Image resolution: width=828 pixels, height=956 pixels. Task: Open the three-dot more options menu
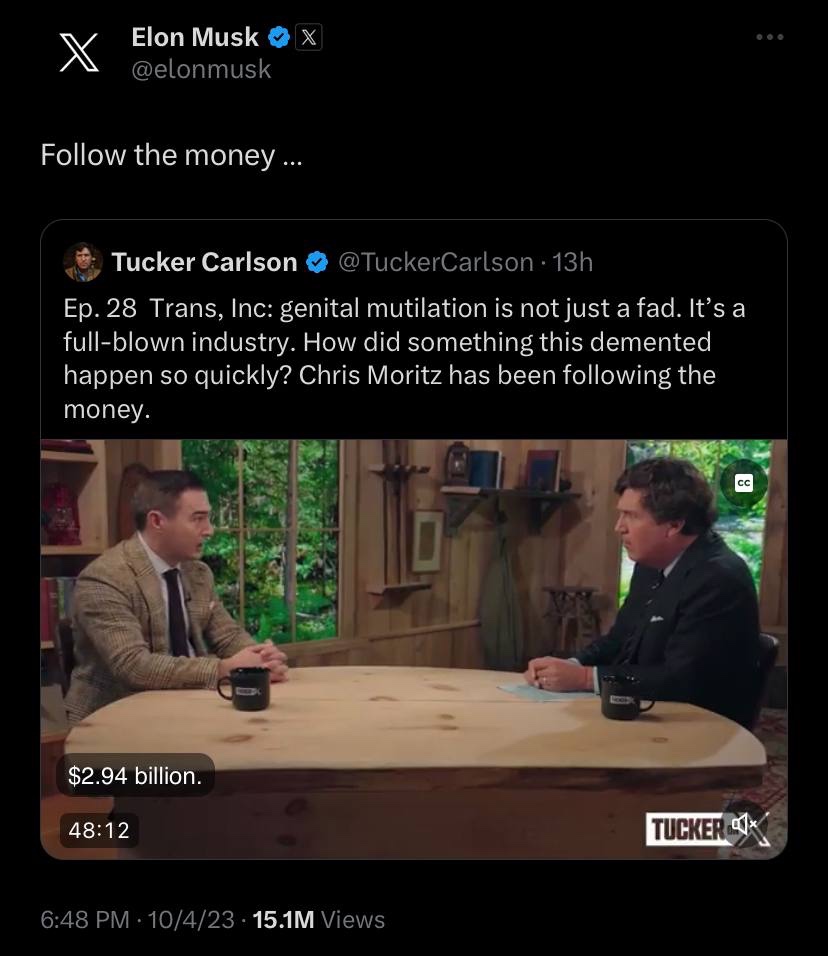(770, 37)
